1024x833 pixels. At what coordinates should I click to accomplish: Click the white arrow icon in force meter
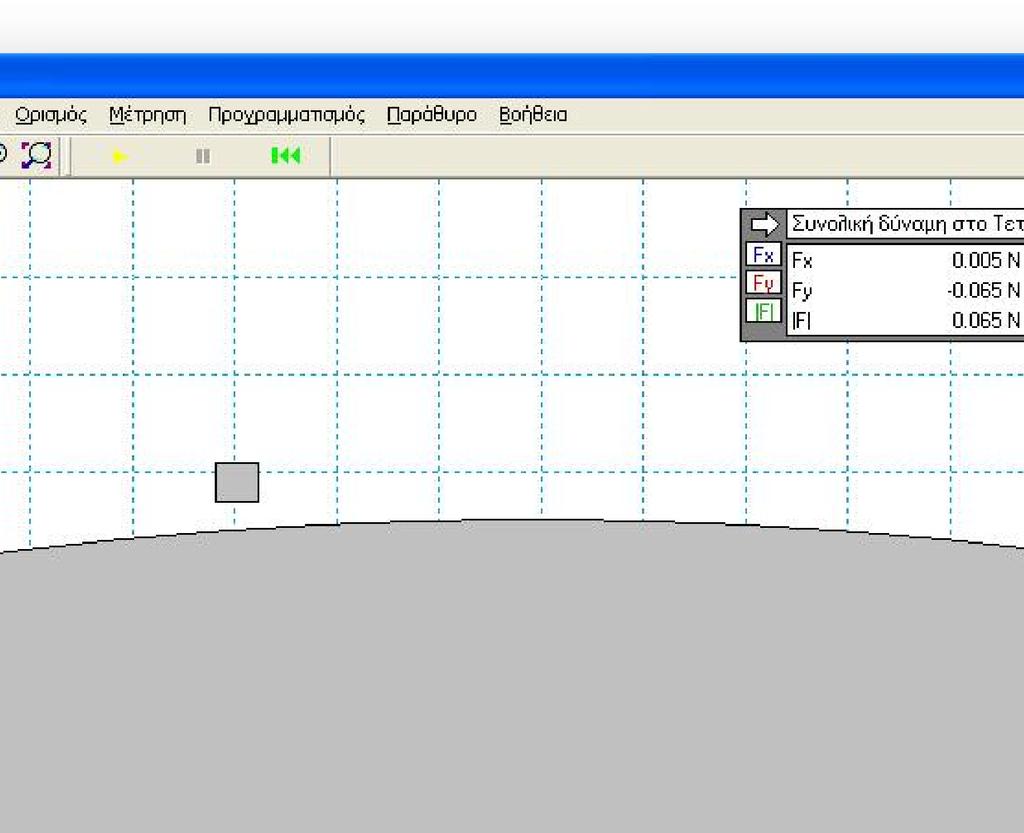click(x=764, y=225)
